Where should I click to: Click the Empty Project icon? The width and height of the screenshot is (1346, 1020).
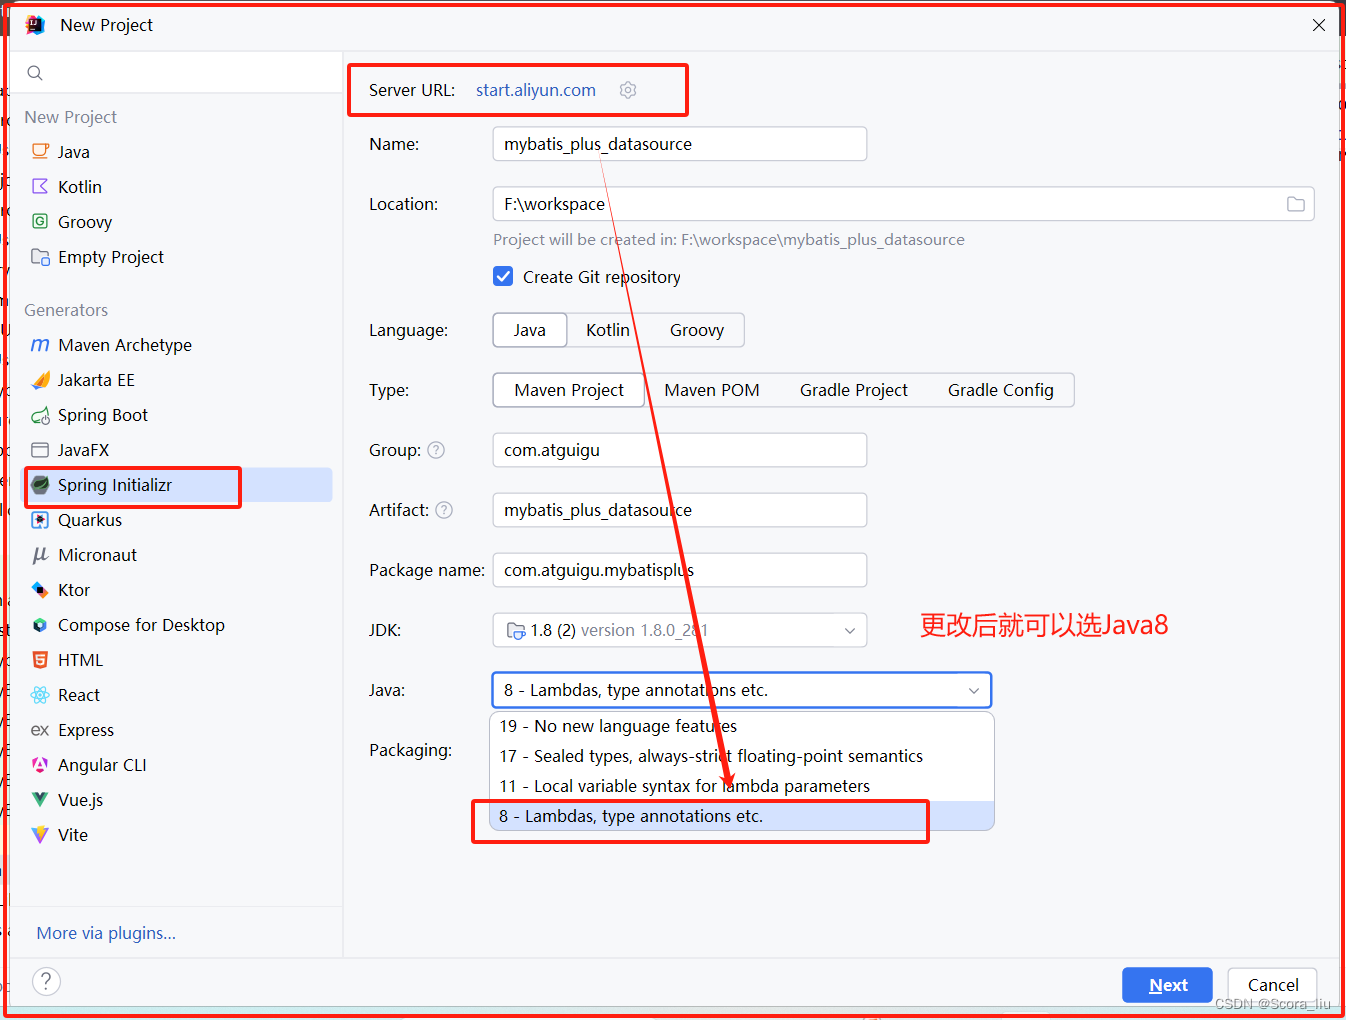[40, 257]
